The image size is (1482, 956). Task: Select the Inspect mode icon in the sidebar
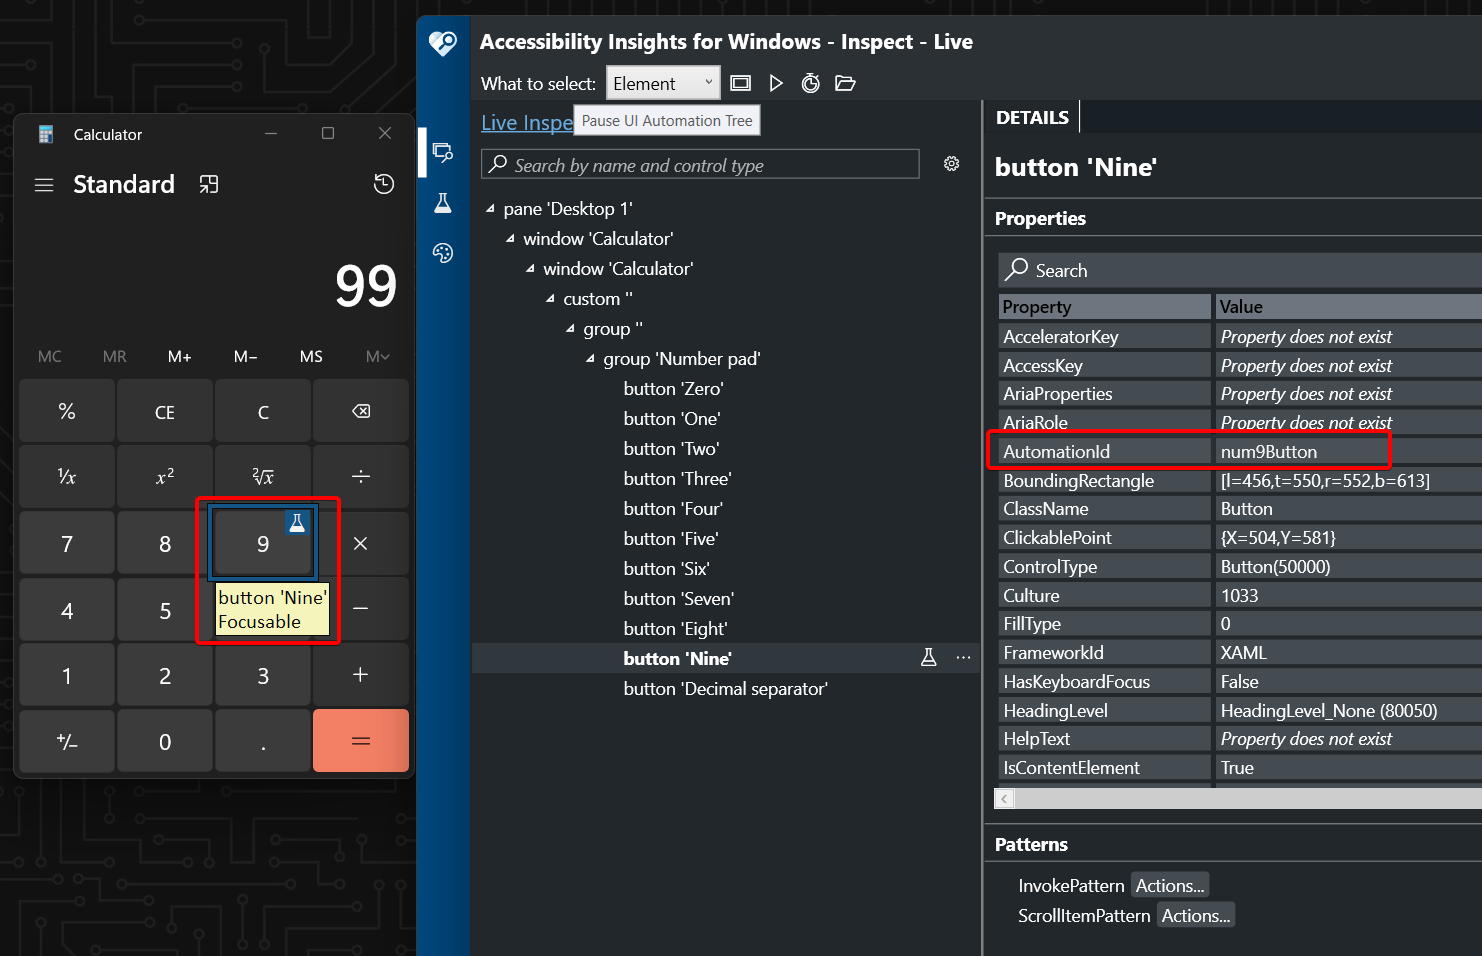[x=443, y=153]
